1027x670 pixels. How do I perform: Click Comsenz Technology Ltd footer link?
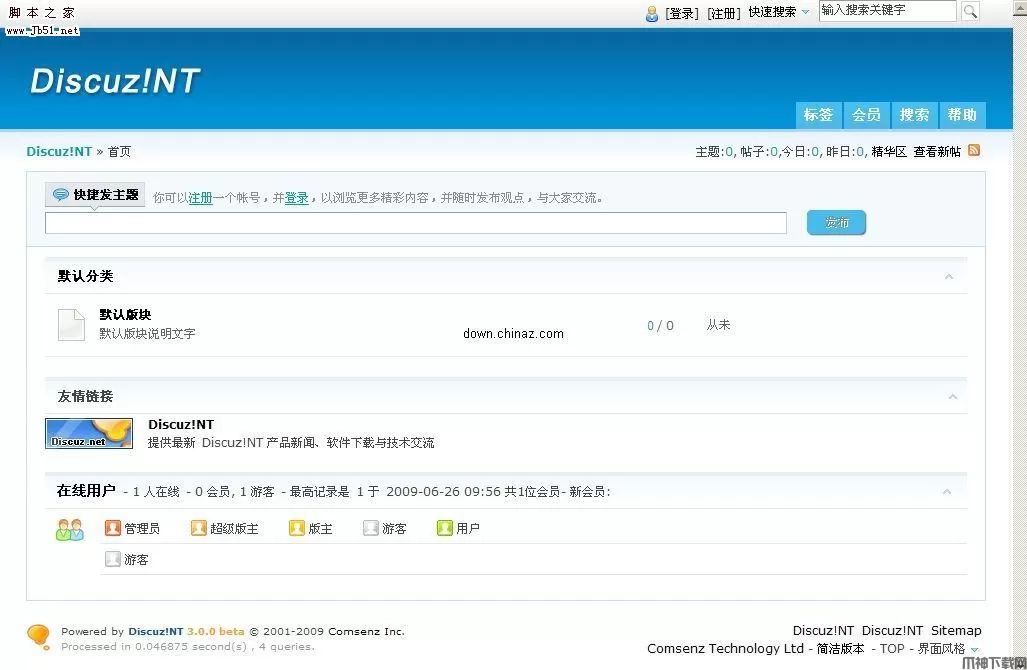tap(725, 648)
